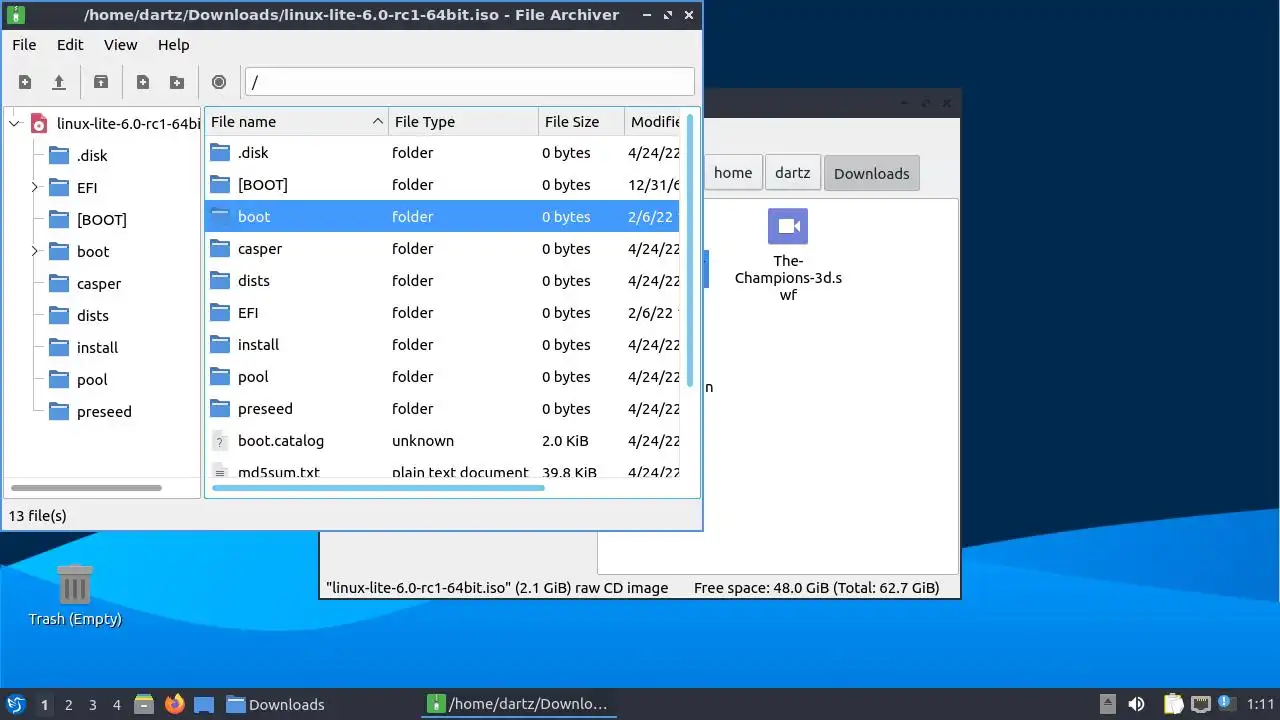Open the Edit menu
Image resolution: width=1280 pixels, height=720 pixels.
click(x=70, y=45)
